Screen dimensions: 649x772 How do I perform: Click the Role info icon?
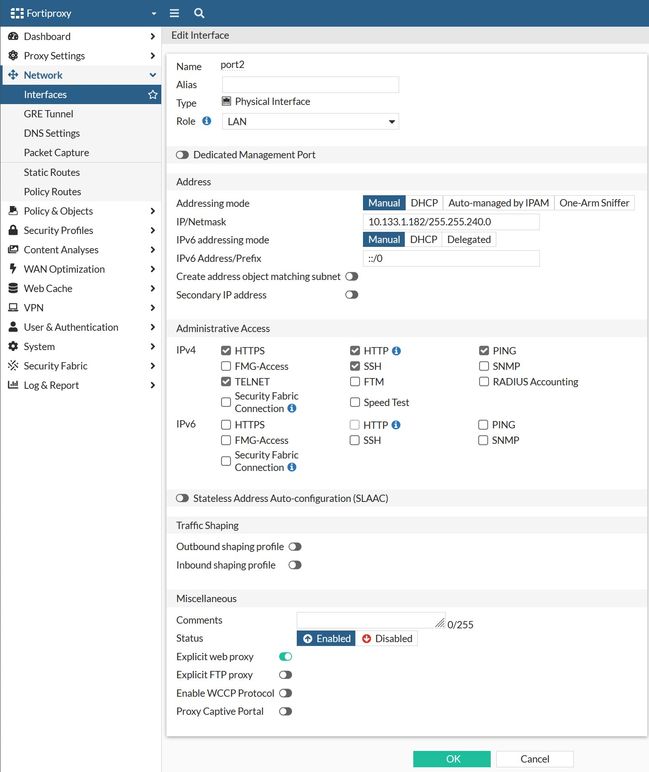pyautogui.click(x=207, y=121)
